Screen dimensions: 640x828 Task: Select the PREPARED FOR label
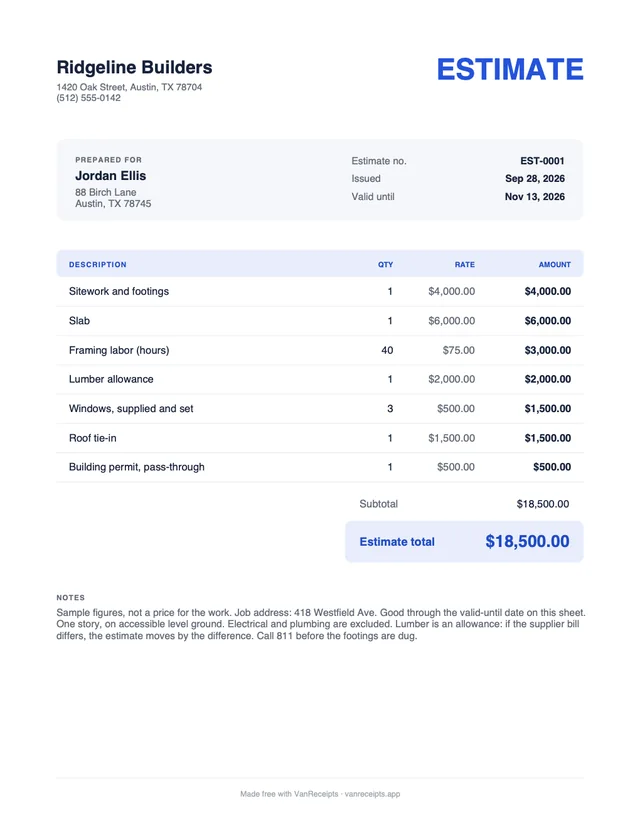pyautogui.click(x=108, y=159)
